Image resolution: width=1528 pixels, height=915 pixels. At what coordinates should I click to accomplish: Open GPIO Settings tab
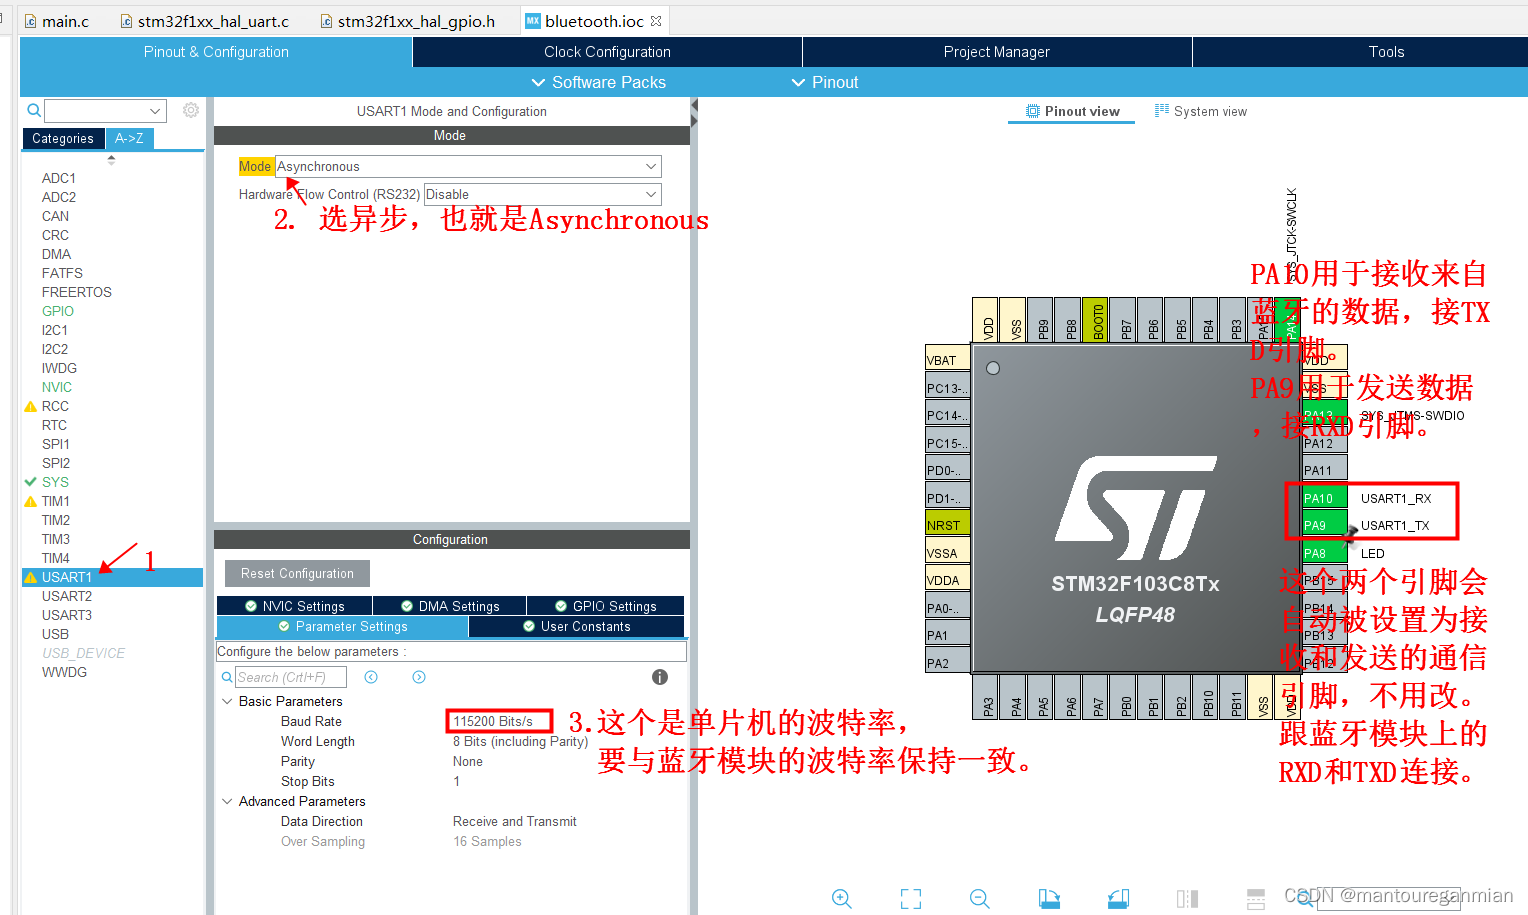[606, 606]
